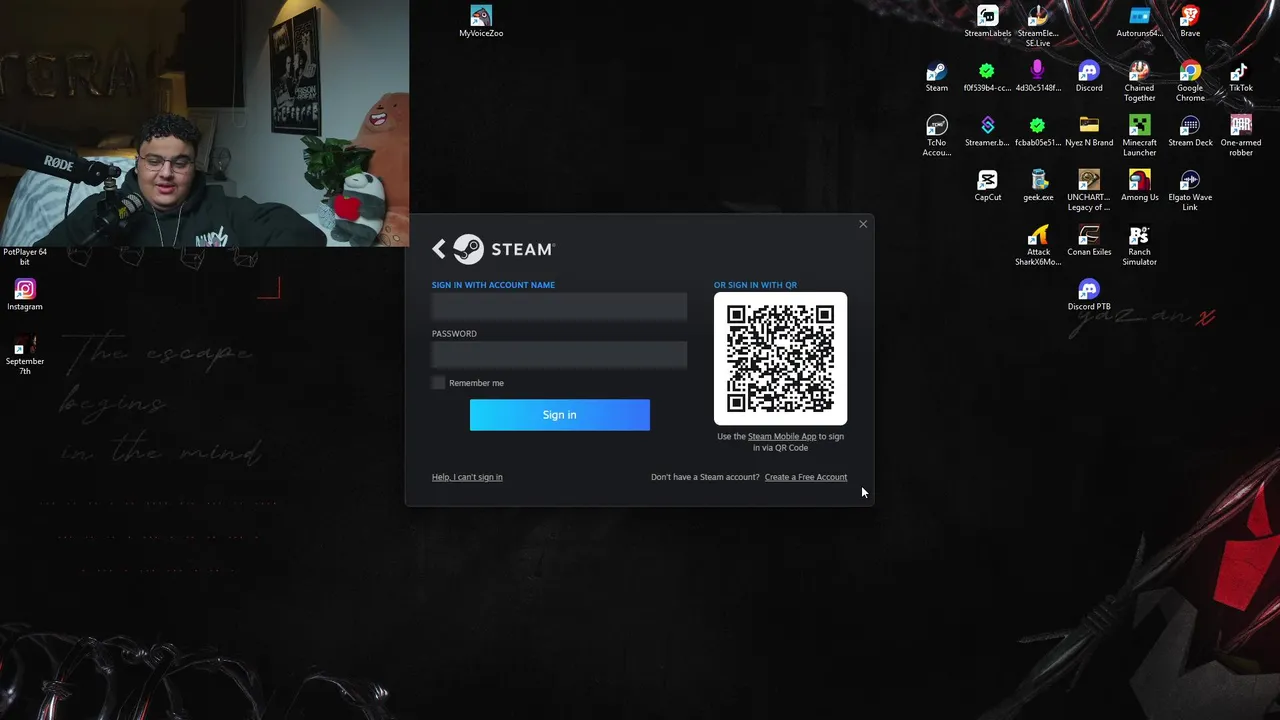Select the Autoruns64 desktop icon
The image size is (1280, 720).
point(1139,21)
